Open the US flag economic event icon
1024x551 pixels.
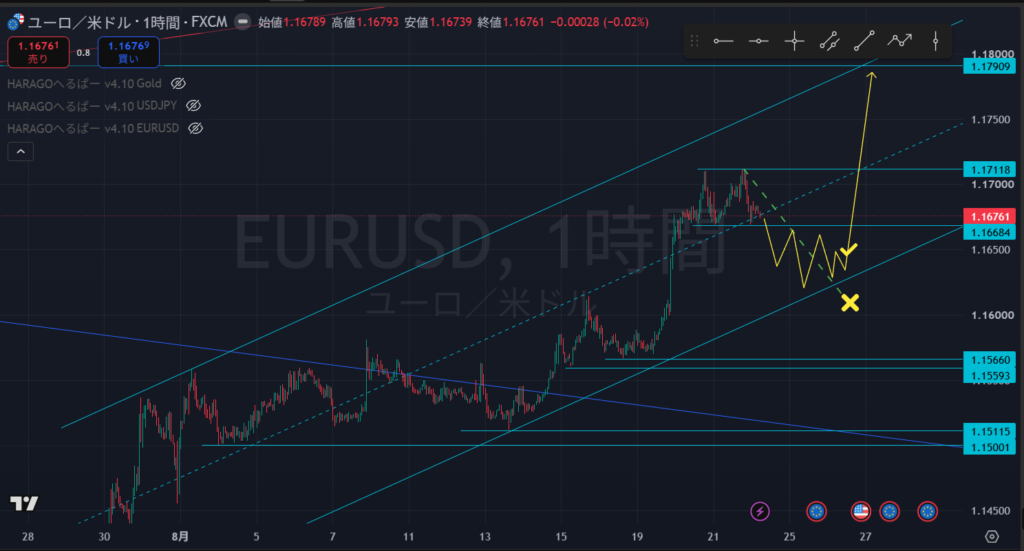pyautogui.click(x=861, y=511)
